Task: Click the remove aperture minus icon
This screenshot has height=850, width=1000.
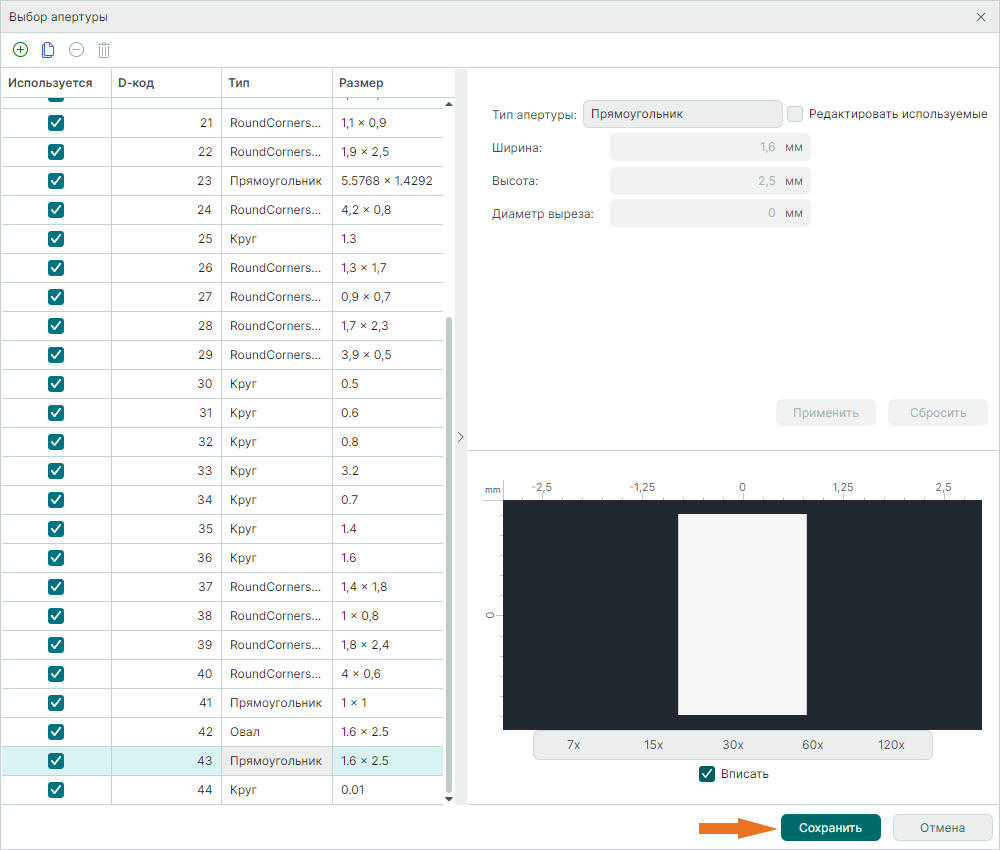Action: (76, 50)
